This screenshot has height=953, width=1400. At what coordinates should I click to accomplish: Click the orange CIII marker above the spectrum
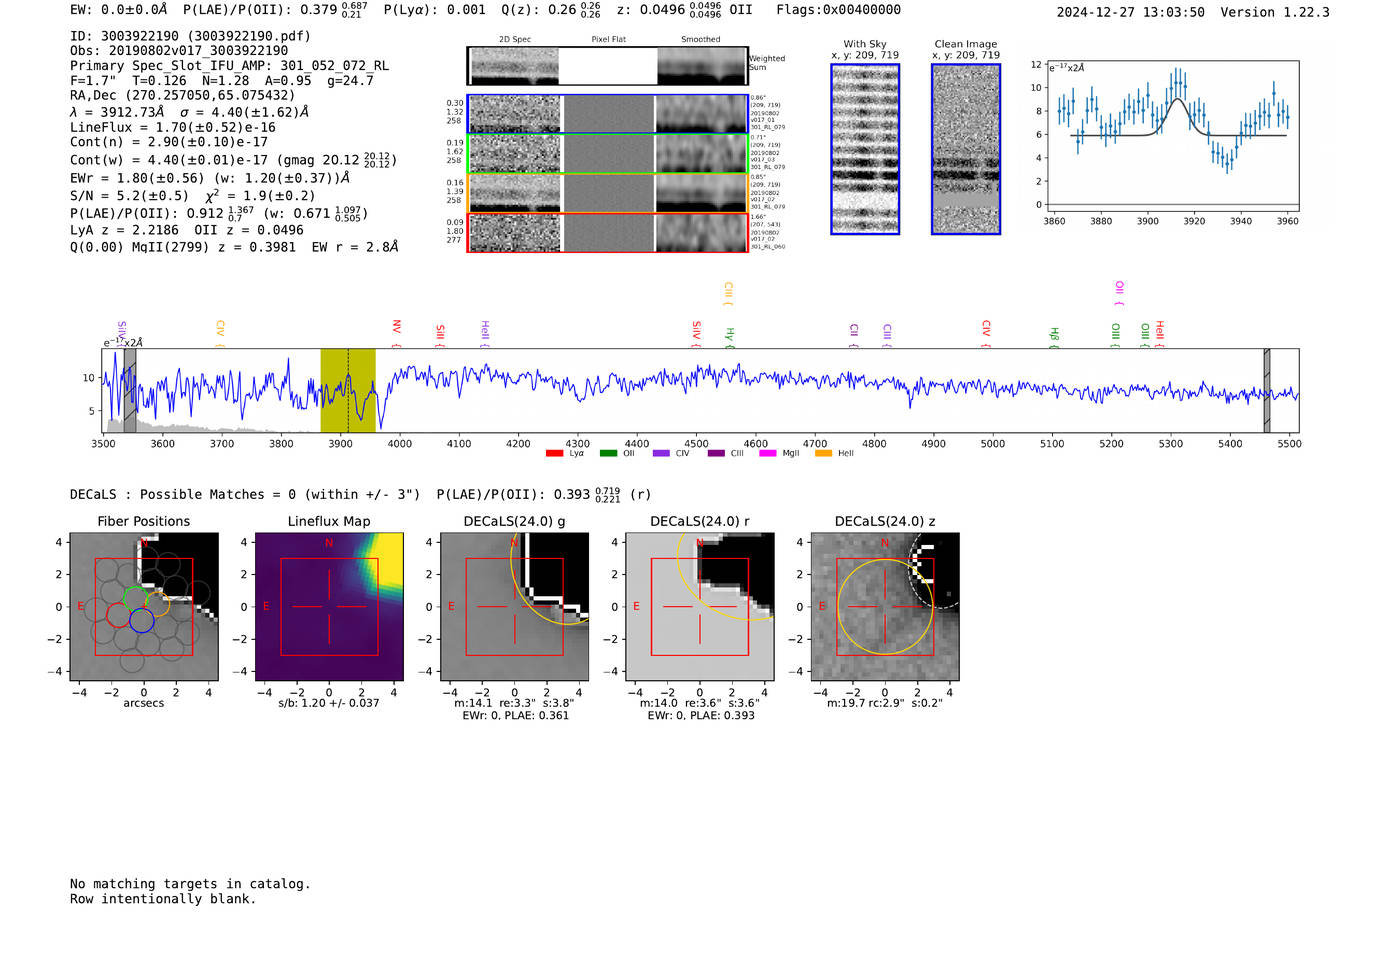point(728,294)
